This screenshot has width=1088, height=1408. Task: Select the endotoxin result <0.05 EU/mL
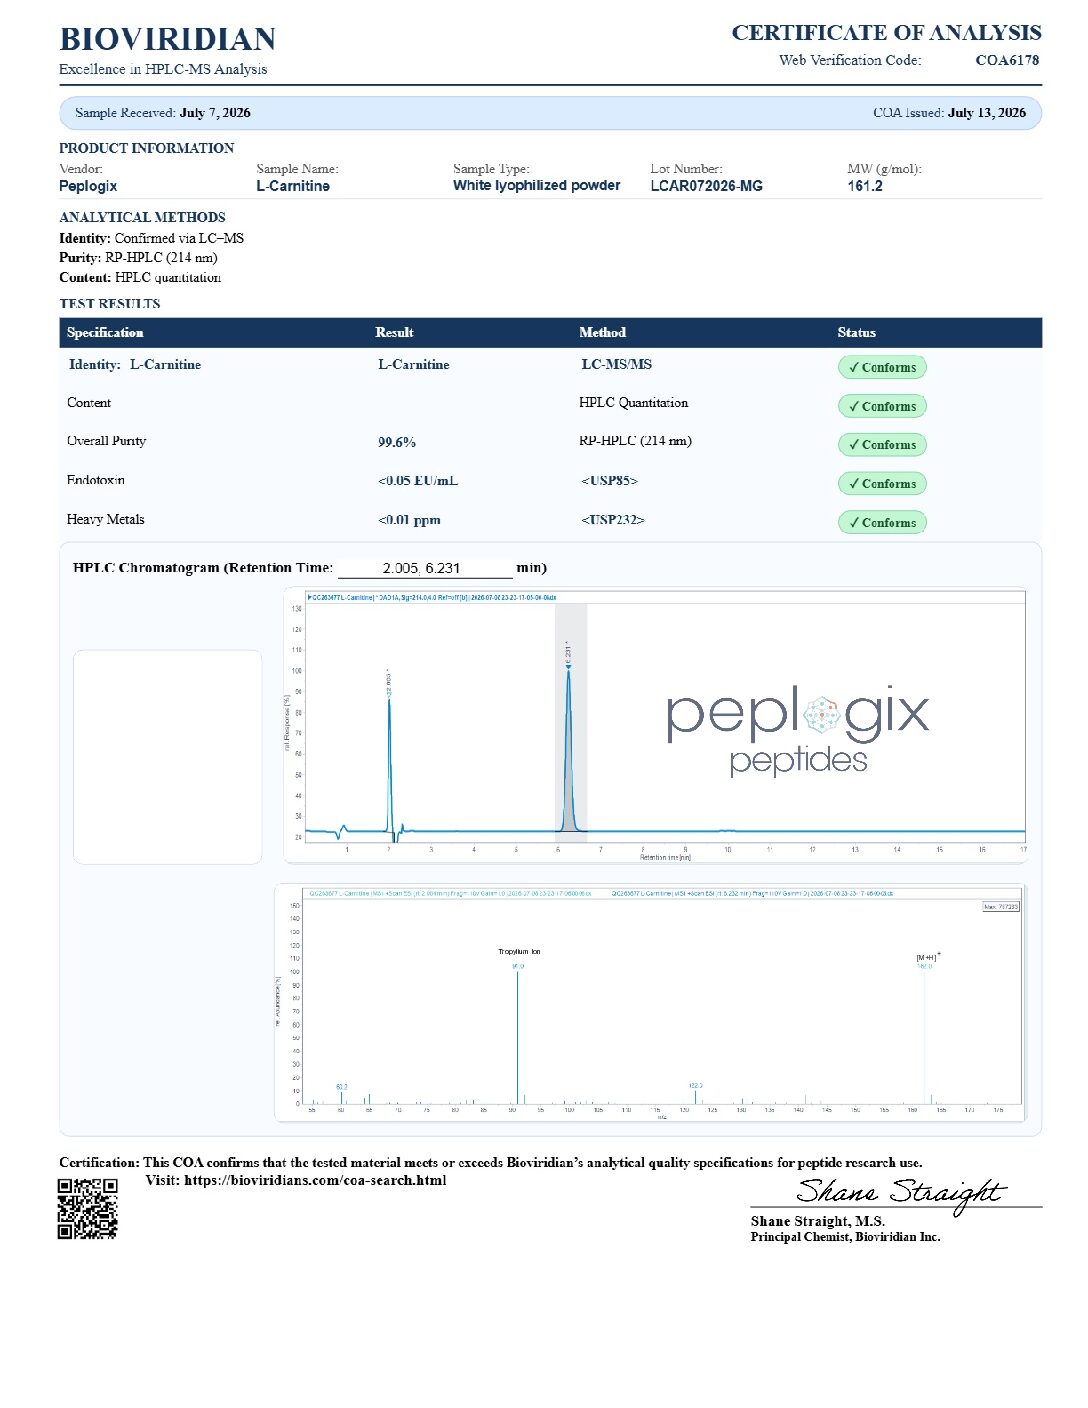(418, 481)
